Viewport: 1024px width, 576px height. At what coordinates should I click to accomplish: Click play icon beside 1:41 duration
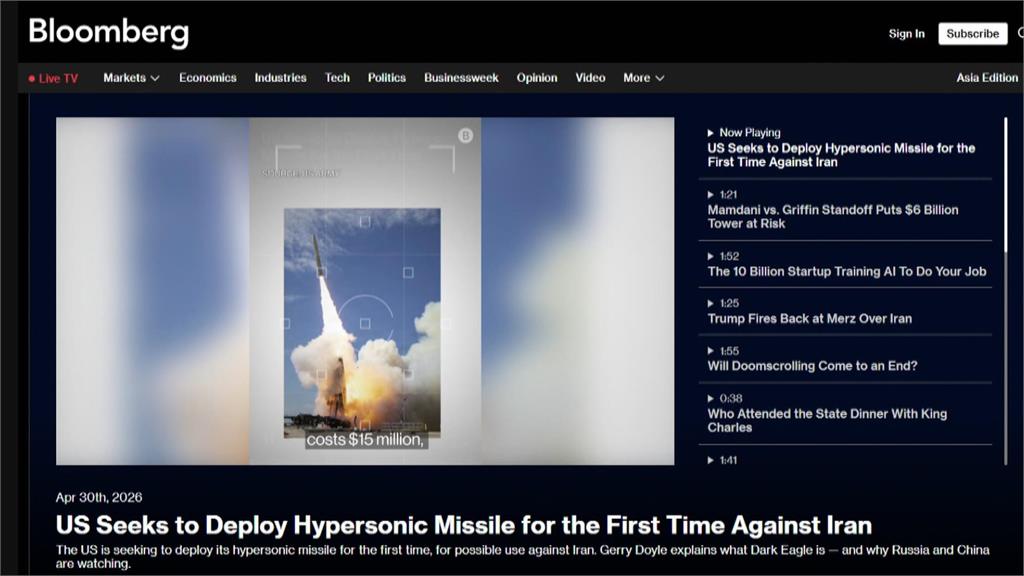point(711,460)
